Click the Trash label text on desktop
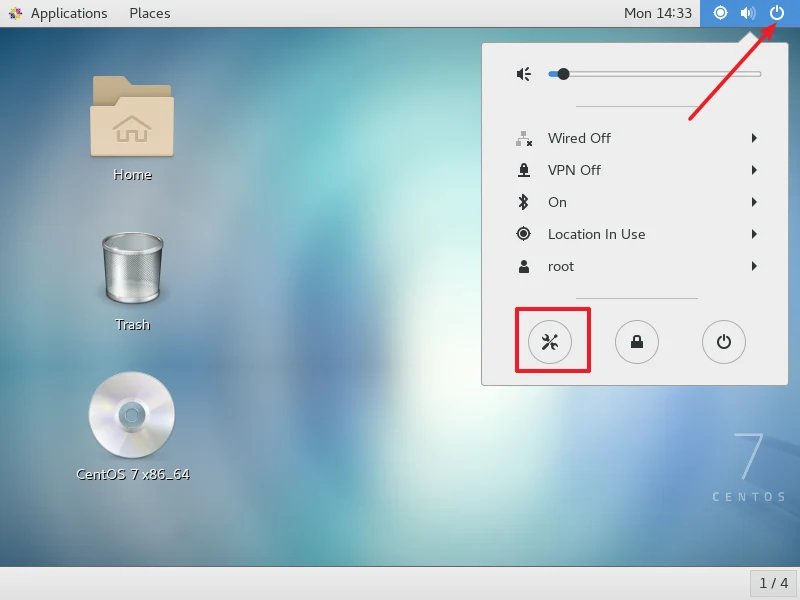 point(133,325)
